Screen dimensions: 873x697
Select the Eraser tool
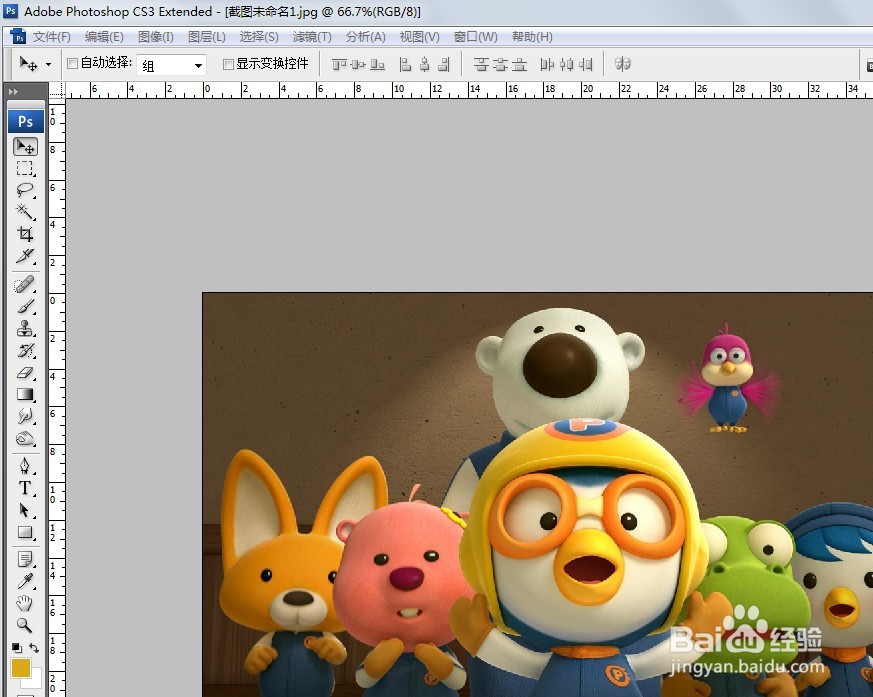click(x=26, y=372)
